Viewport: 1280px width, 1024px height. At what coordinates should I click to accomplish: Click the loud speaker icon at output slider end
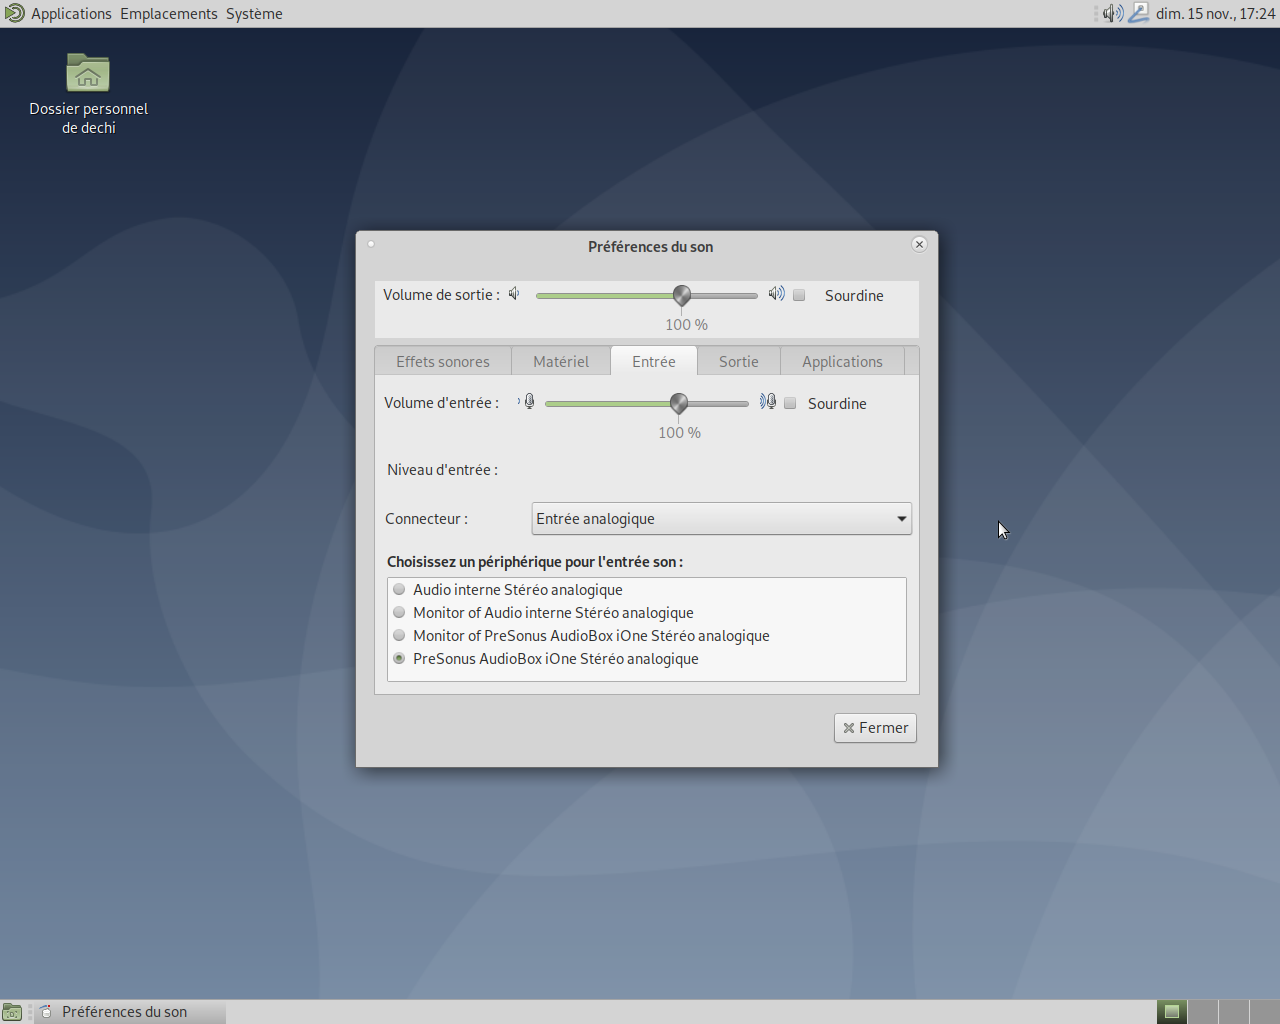pos(776,294)
